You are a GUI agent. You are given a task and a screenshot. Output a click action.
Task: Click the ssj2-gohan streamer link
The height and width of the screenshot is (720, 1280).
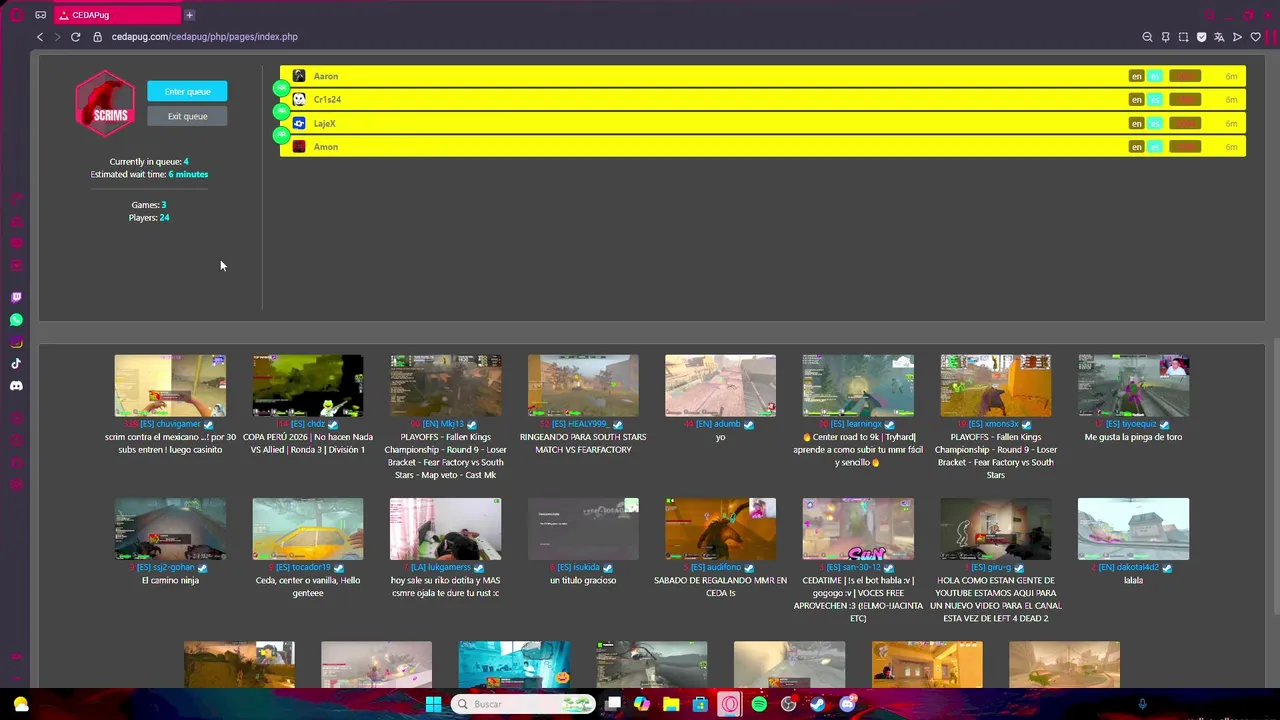166,568
